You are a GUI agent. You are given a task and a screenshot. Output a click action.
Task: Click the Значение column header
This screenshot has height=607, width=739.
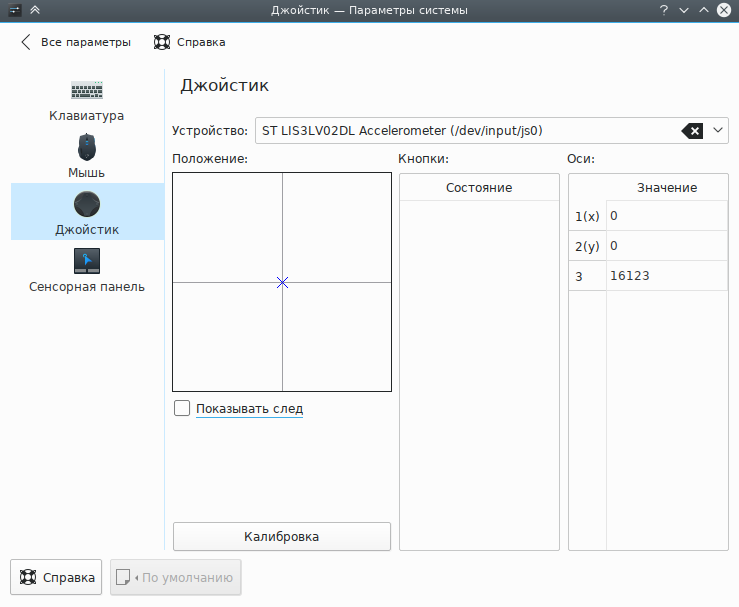click(x=667, y=188)
